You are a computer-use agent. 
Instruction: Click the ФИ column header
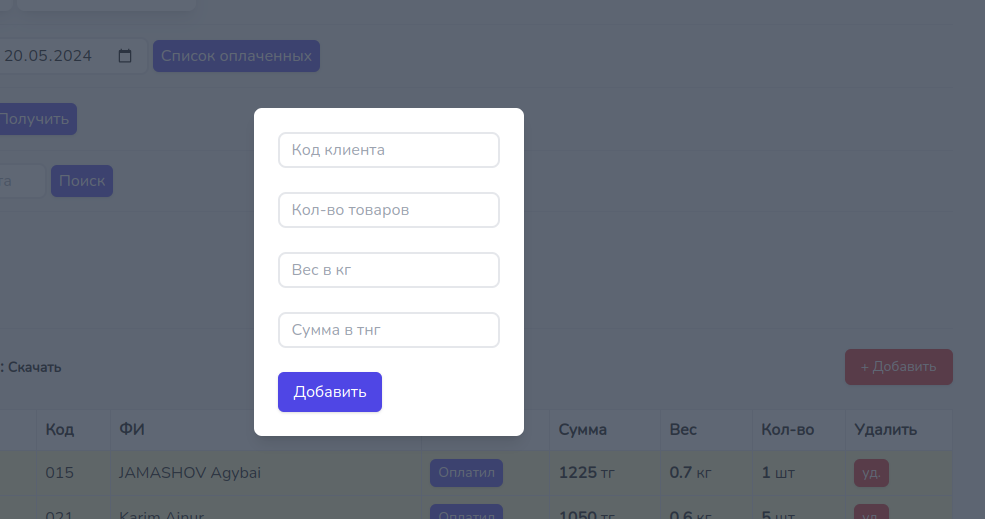tap(133, 430)
